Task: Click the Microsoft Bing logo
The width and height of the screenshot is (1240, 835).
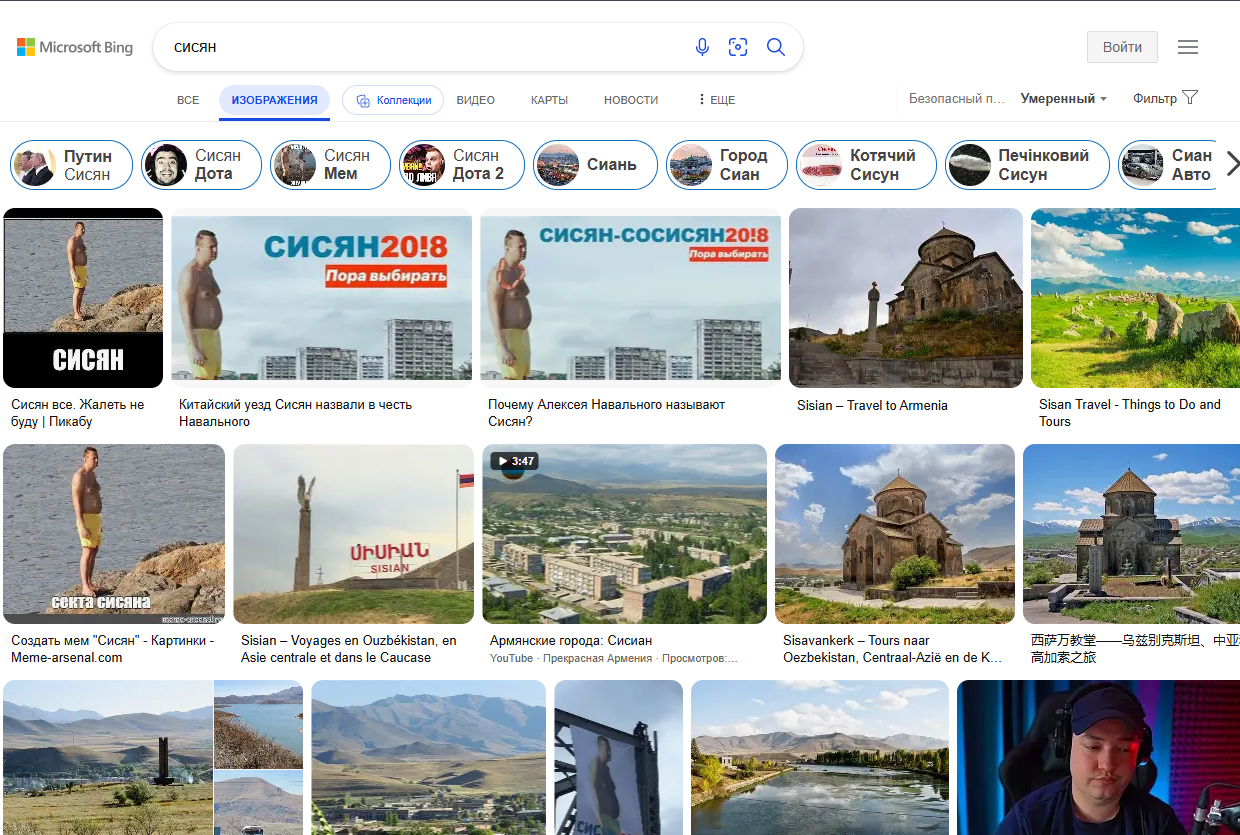Action: click(x=75, y=47)
